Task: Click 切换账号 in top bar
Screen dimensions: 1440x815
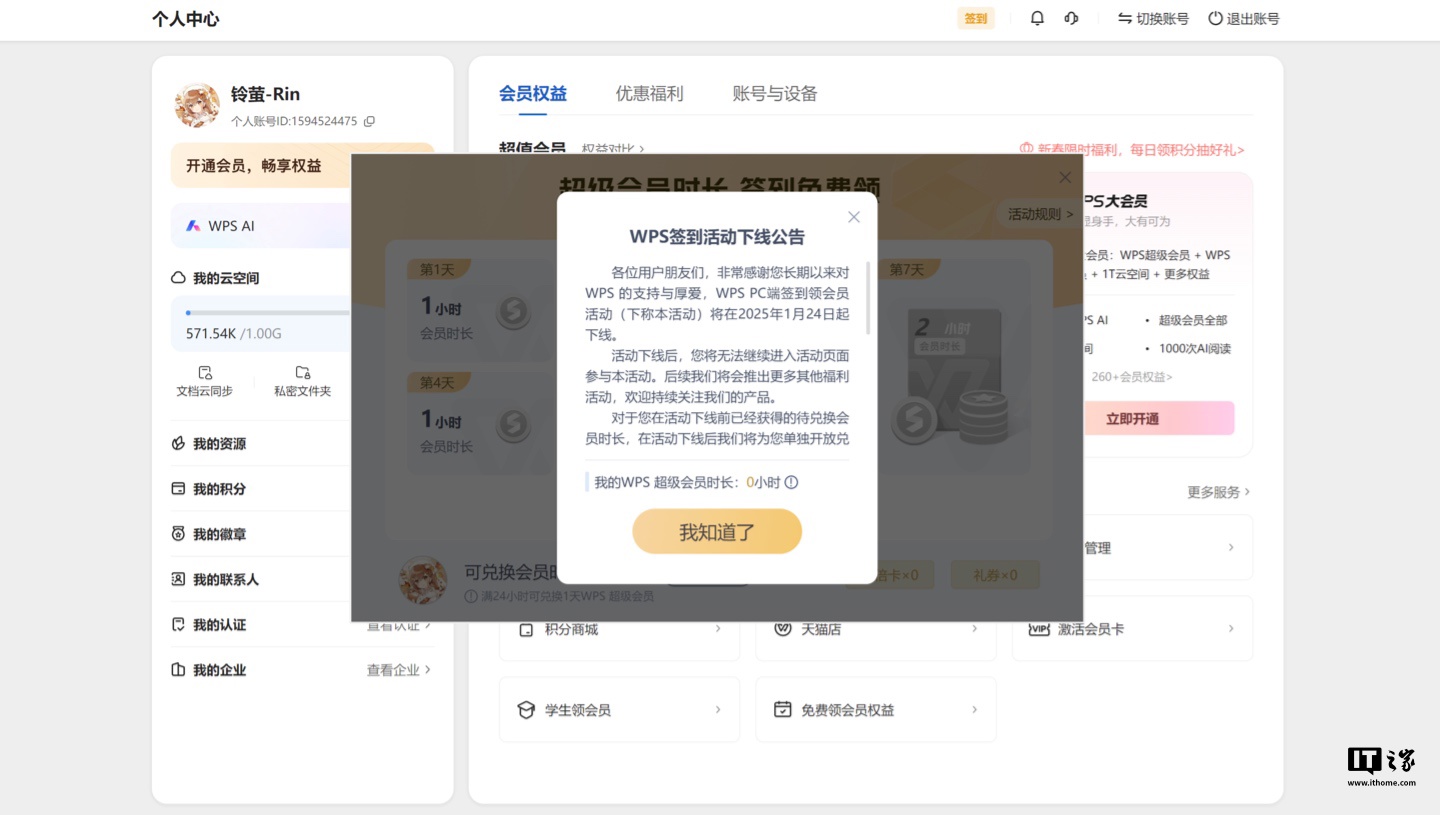Action: pyautogui.click(x=1153, y=19)
